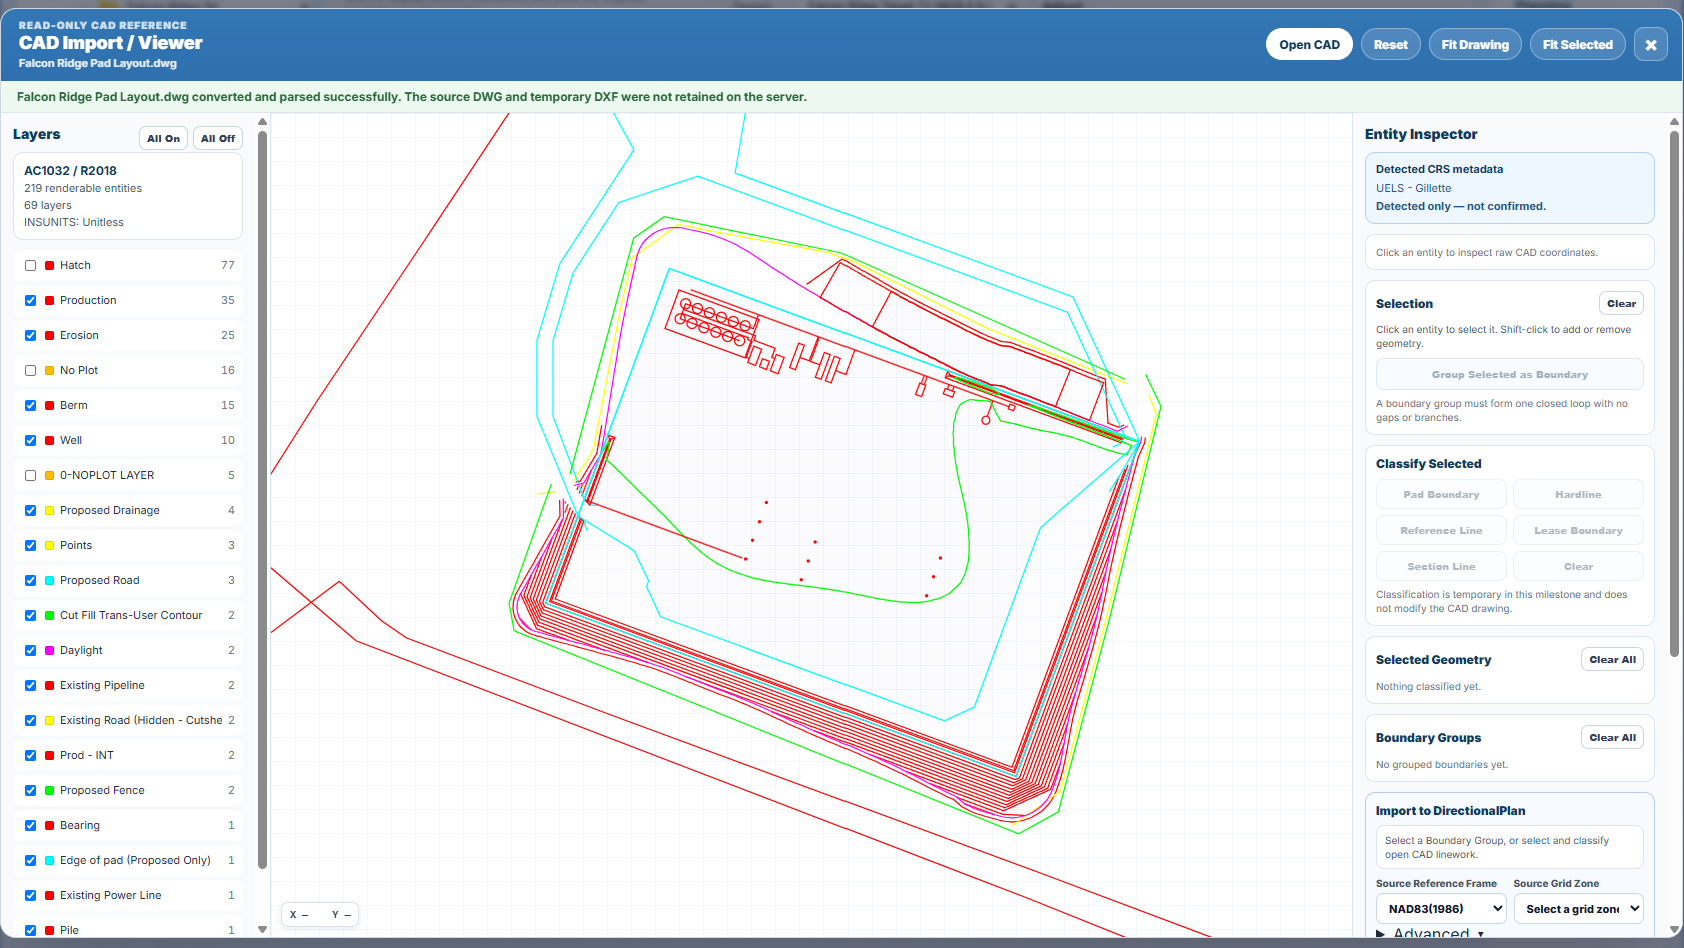Expand the Advanced disclosure section
This screenshot has width=1684, height=948.
point(1430,934)
